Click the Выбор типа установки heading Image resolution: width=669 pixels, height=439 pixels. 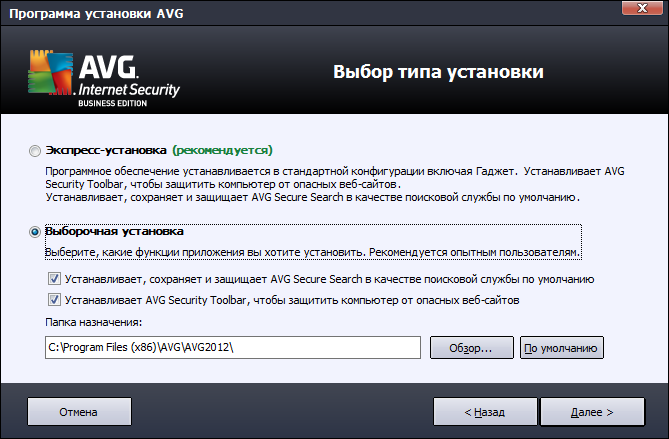438,72
